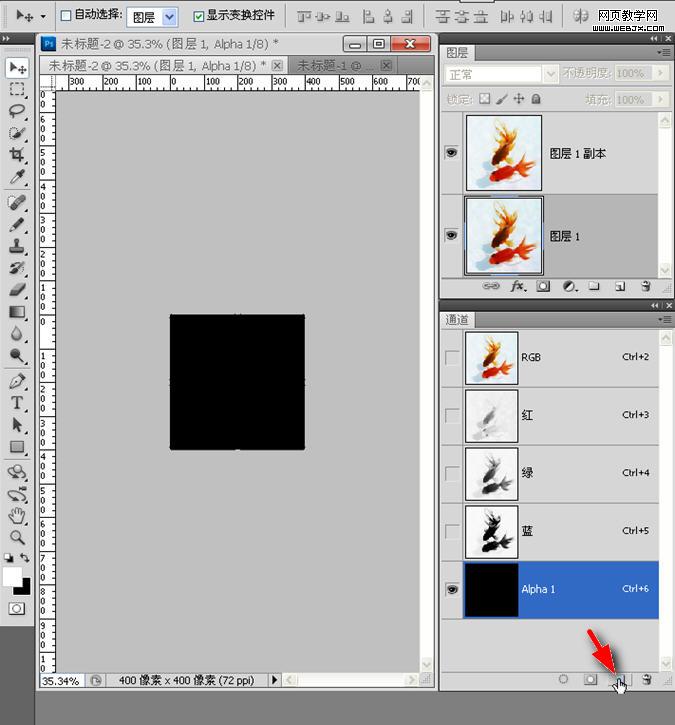Select the Clone Stamp tool
Screen dimensions: 675x725
[18, 246]
